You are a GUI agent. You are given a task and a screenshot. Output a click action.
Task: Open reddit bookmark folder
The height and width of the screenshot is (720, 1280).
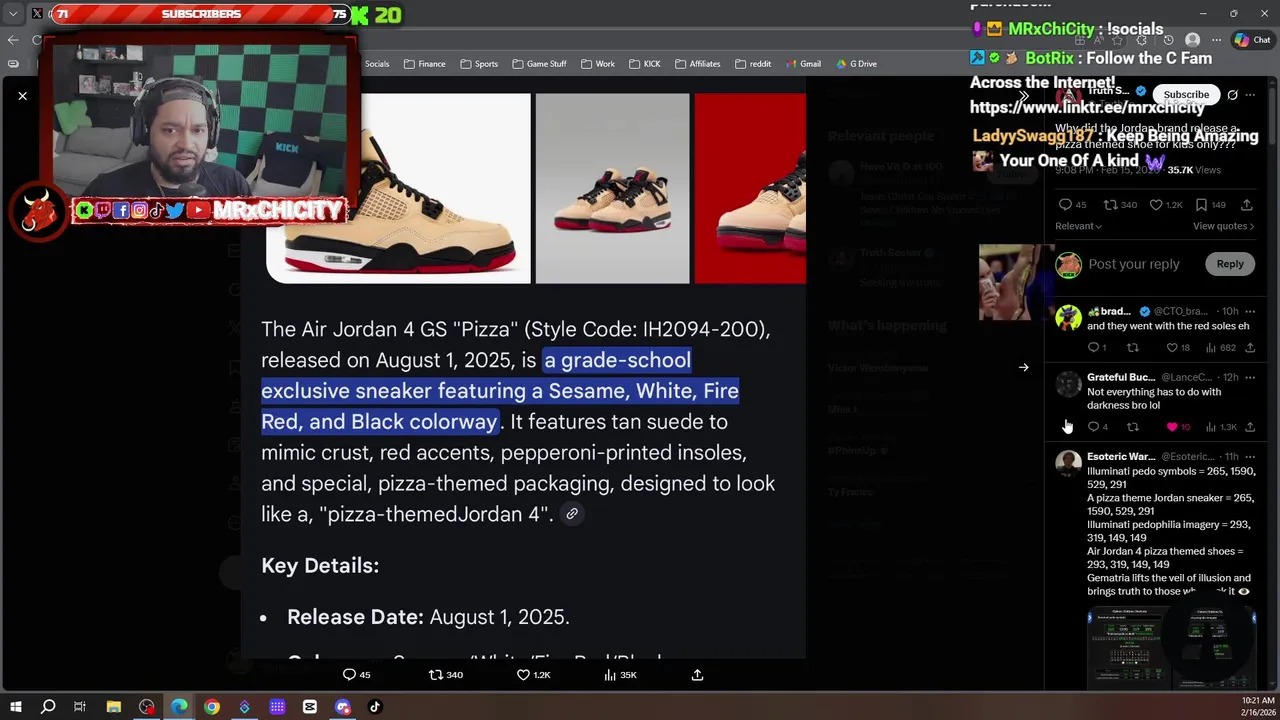pyautogui.click(x=753, y=64)
